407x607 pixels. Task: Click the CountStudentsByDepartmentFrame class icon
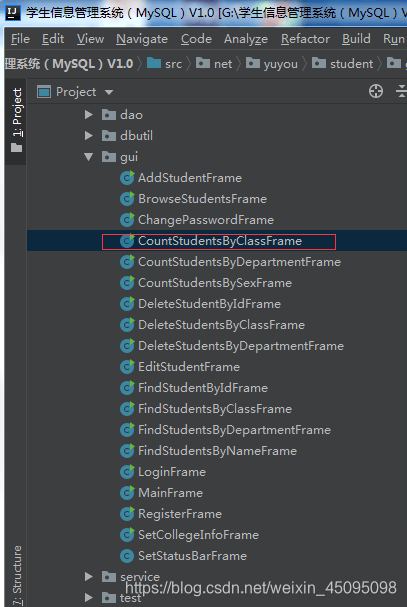[x=127, y=262]
